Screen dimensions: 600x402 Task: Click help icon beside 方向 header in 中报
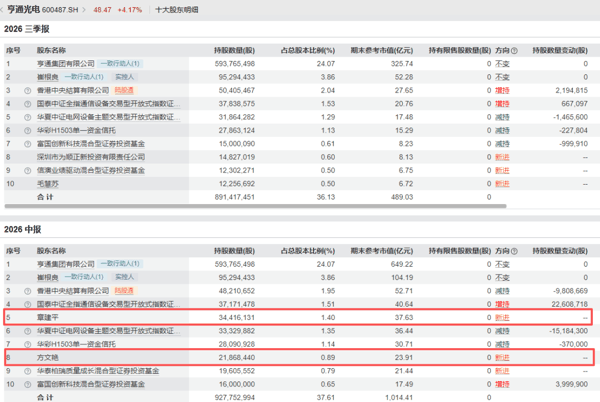514,251
